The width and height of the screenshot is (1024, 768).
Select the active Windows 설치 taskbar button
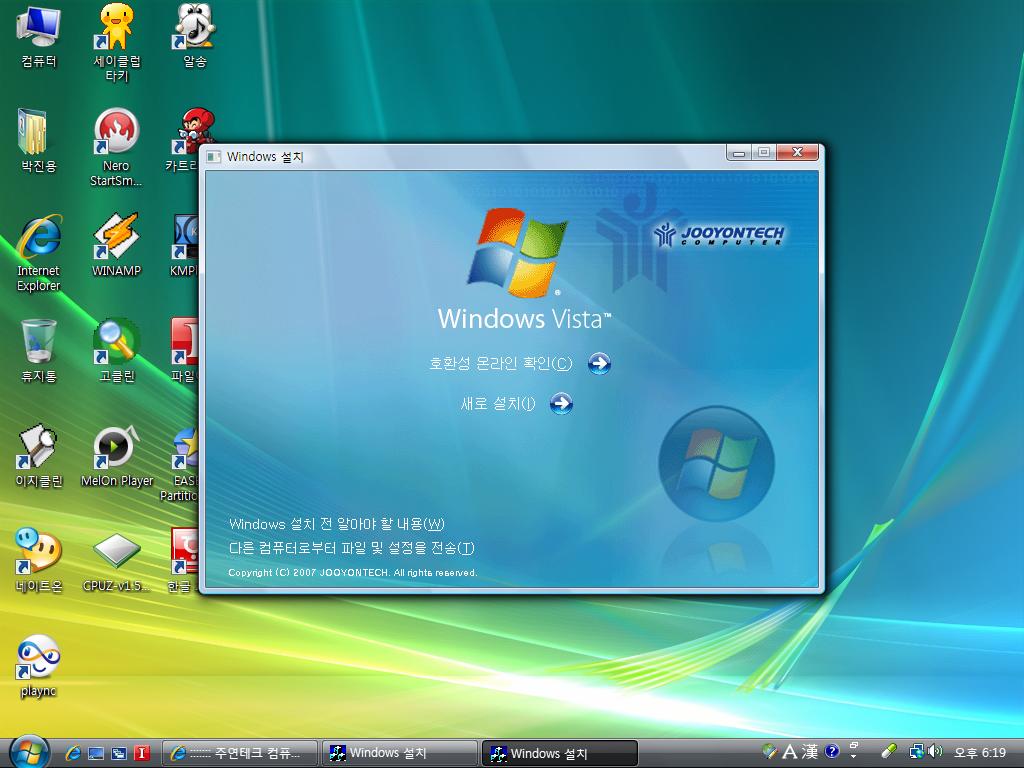(560, 753)
